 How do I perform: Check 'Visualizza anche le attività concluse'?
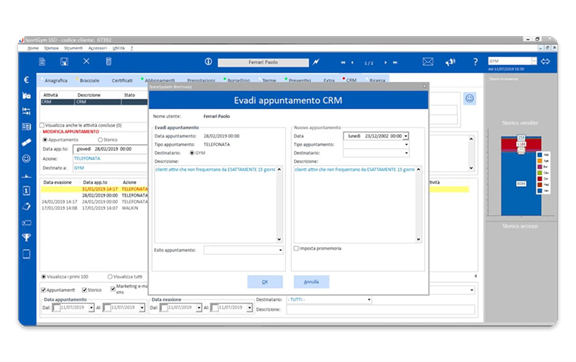click(42, 125)
